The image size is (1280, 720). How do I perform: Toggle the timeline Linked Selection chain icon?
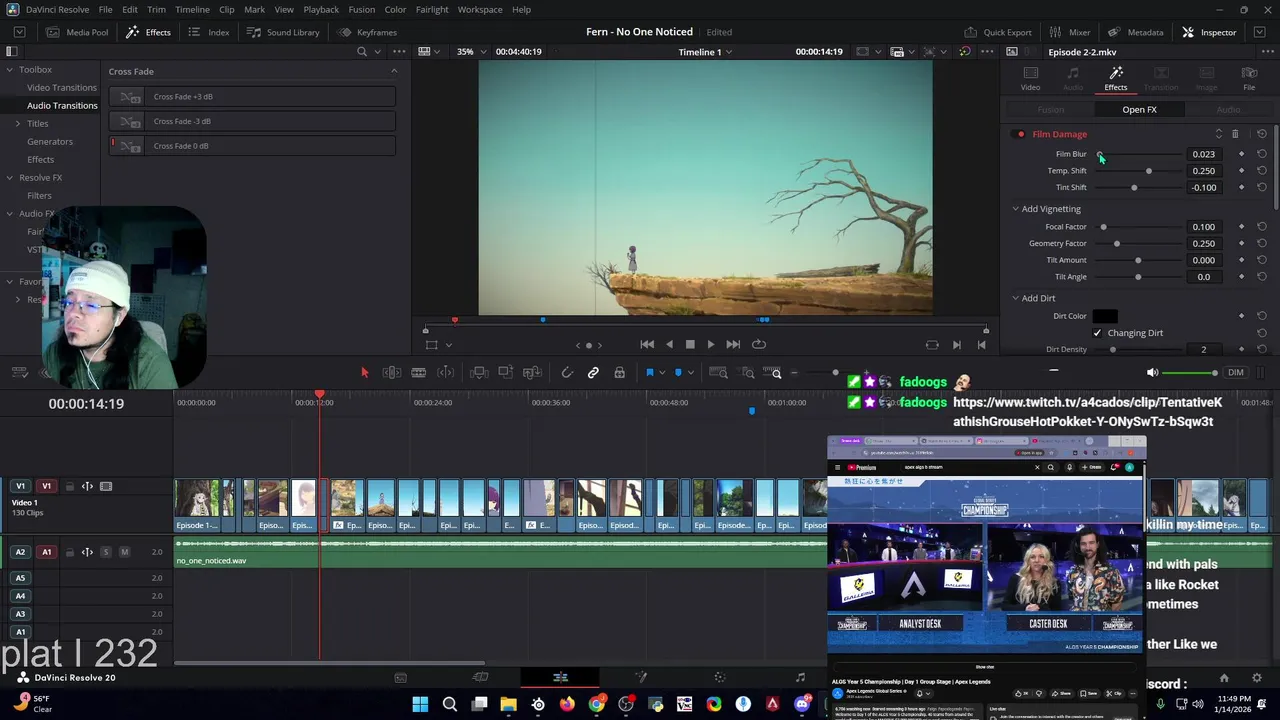593,373
